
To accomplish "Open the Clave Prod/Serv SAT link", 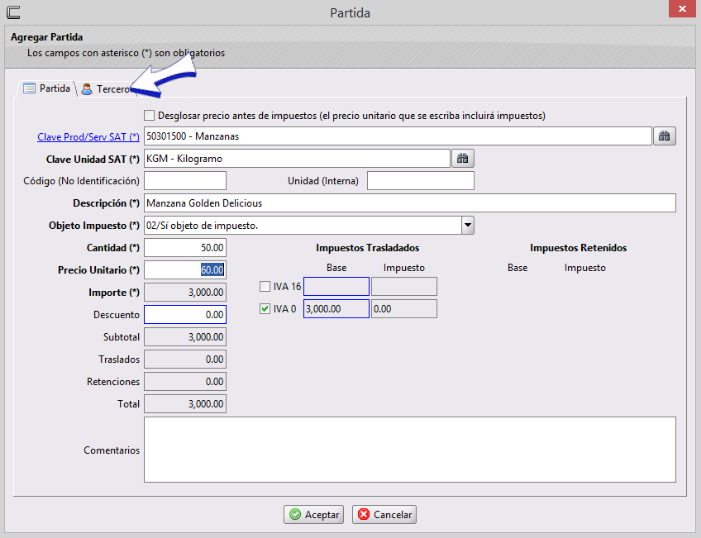I will pos(88,137).
